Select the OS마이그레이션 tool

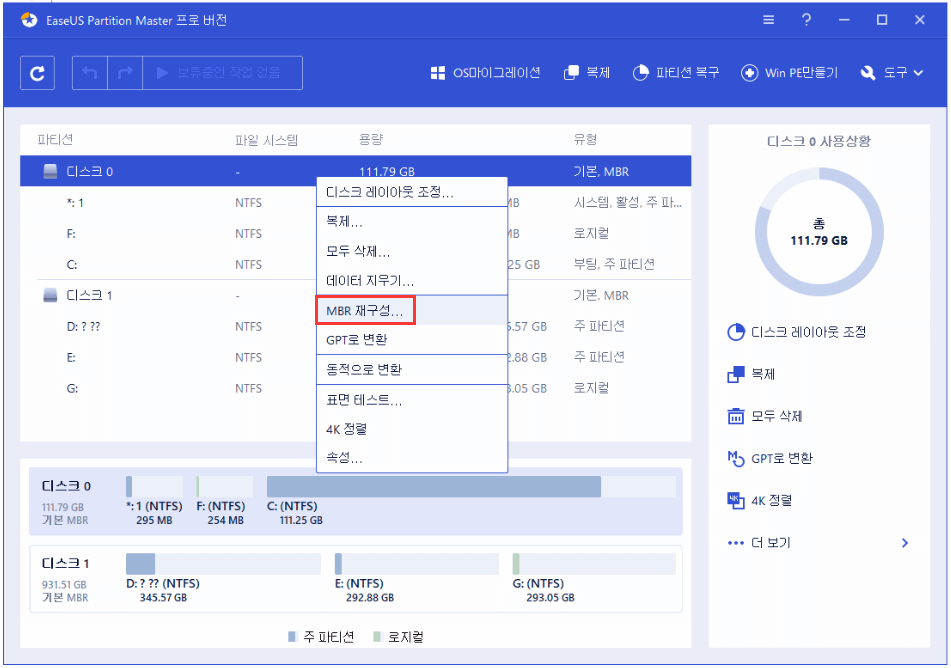(x=487, y=72)
